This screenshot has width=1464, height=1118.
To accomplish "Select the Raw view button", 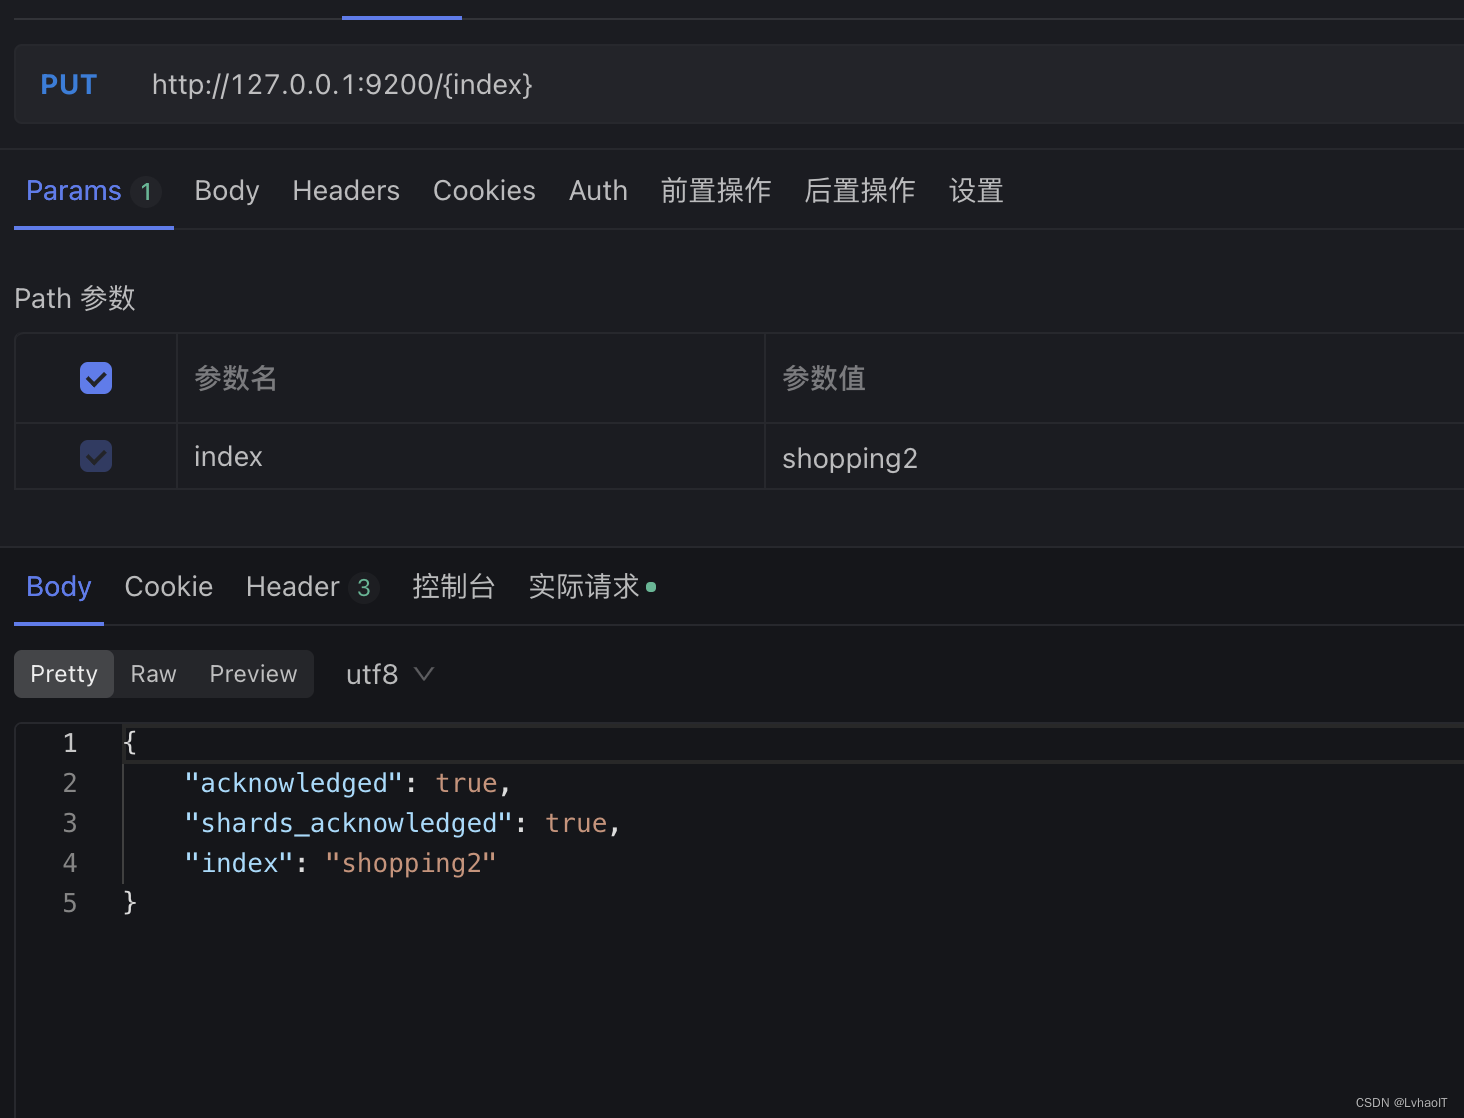I will click(153, 674).
